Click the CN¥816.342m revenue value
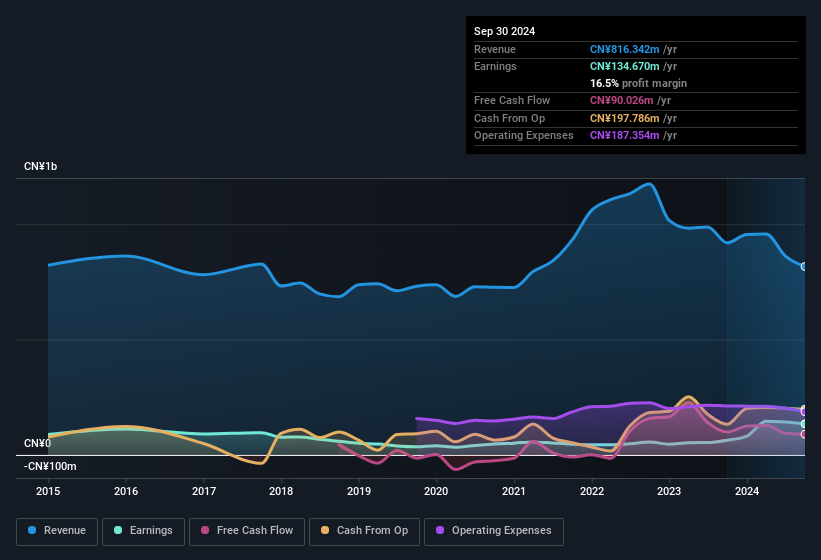The width and height of the screenshot is (821, 560). point(625,49)
